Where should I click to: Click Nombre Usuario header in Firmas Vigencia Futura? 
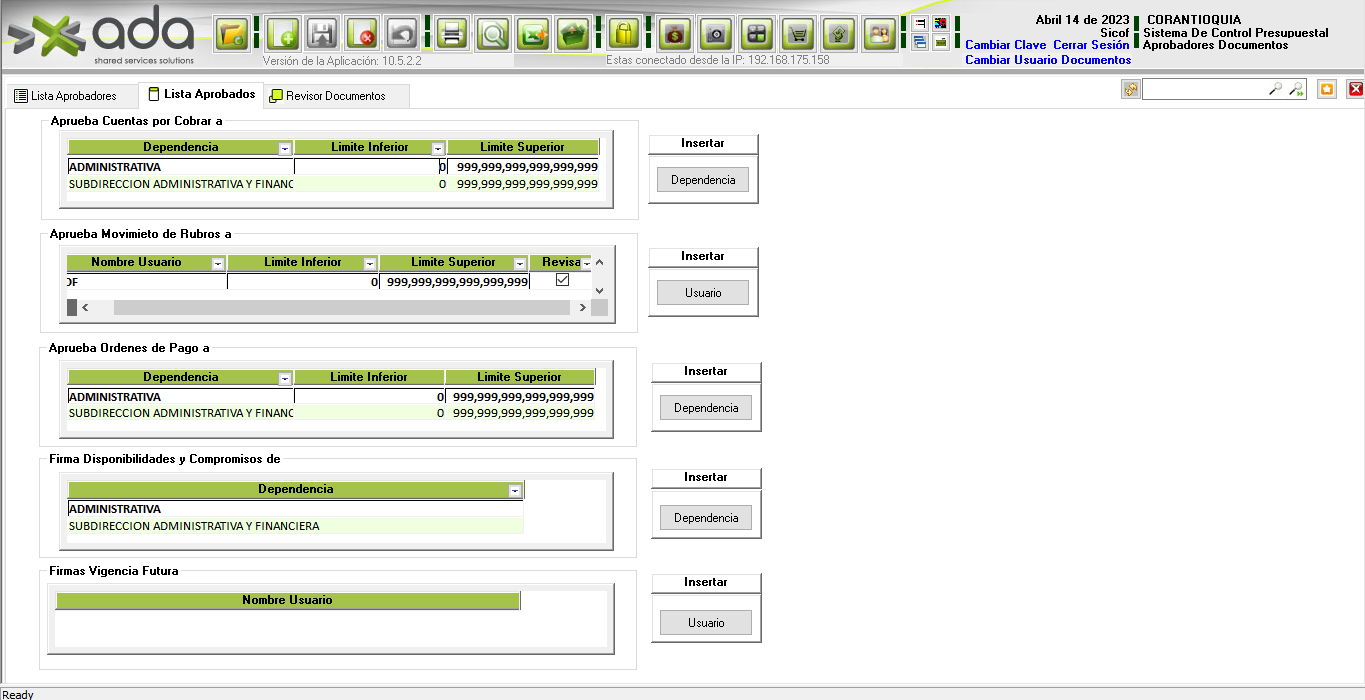[287, 600]
